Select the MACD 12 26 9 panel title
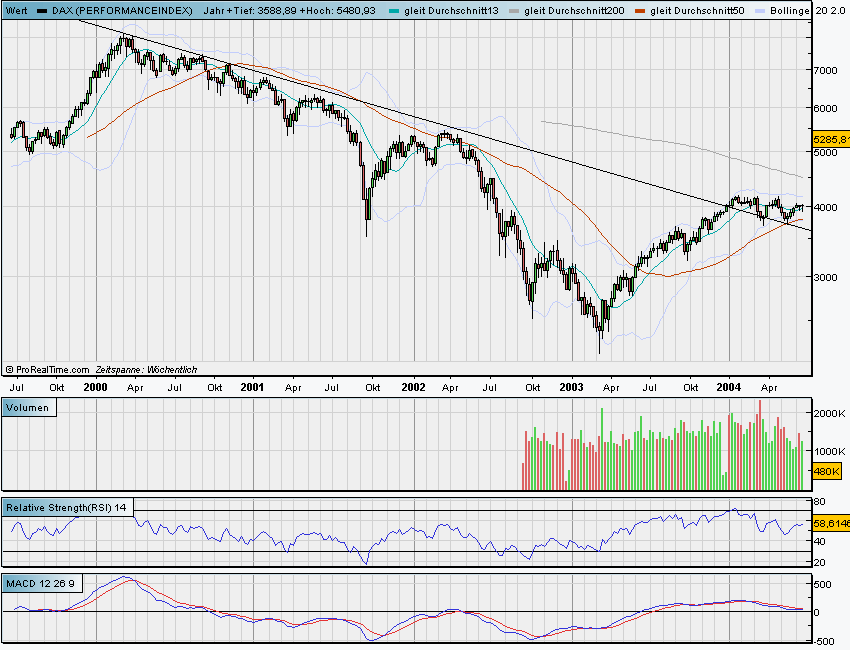Image resolution: width=850 pixels, height=650 pixels. pos(42,584)
